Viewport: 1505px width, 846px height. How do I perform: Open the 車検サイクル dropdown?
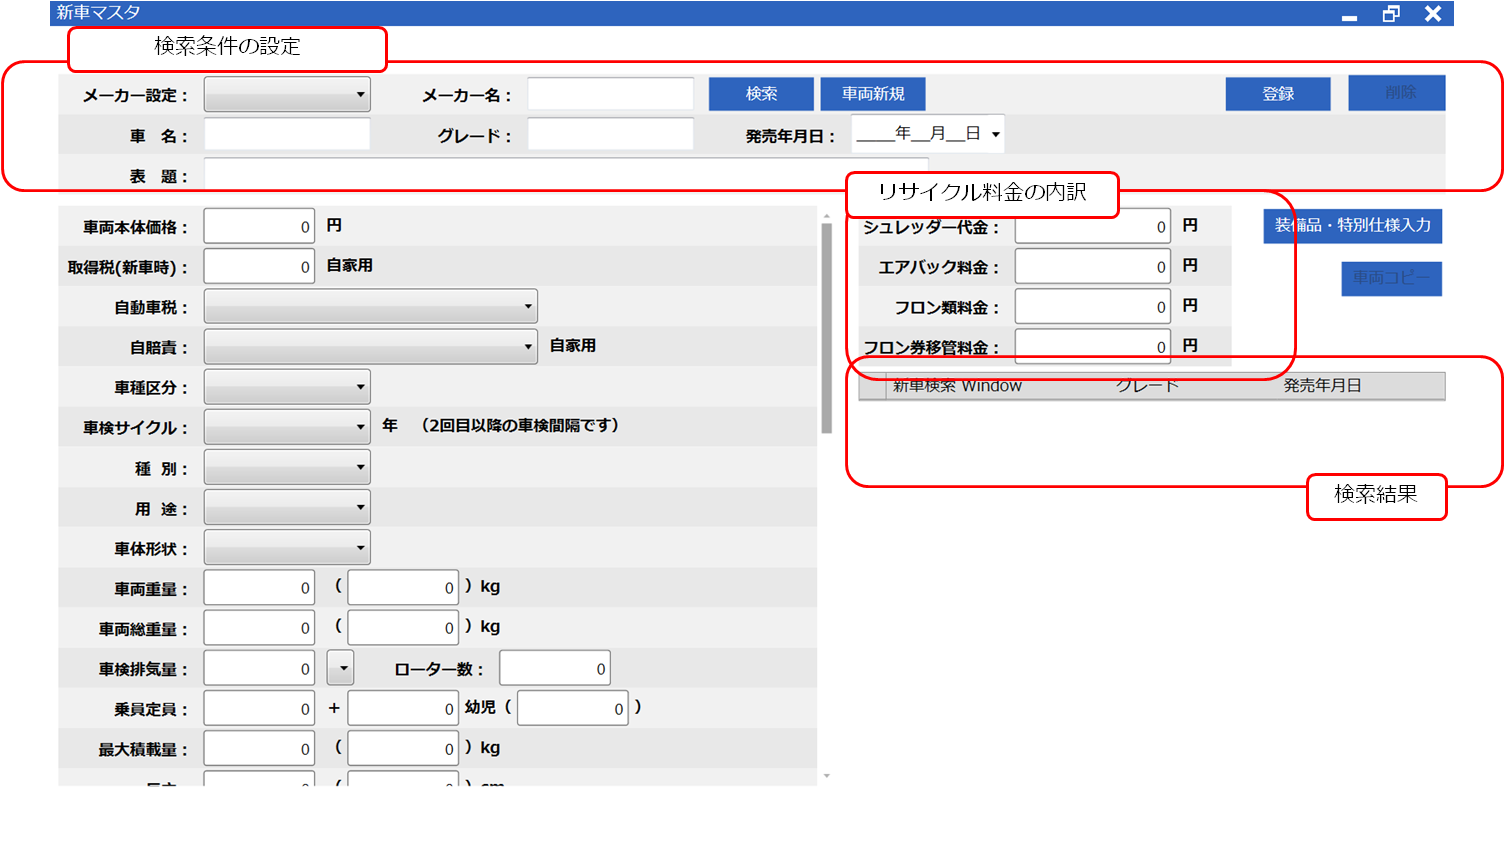click(287, 427)
